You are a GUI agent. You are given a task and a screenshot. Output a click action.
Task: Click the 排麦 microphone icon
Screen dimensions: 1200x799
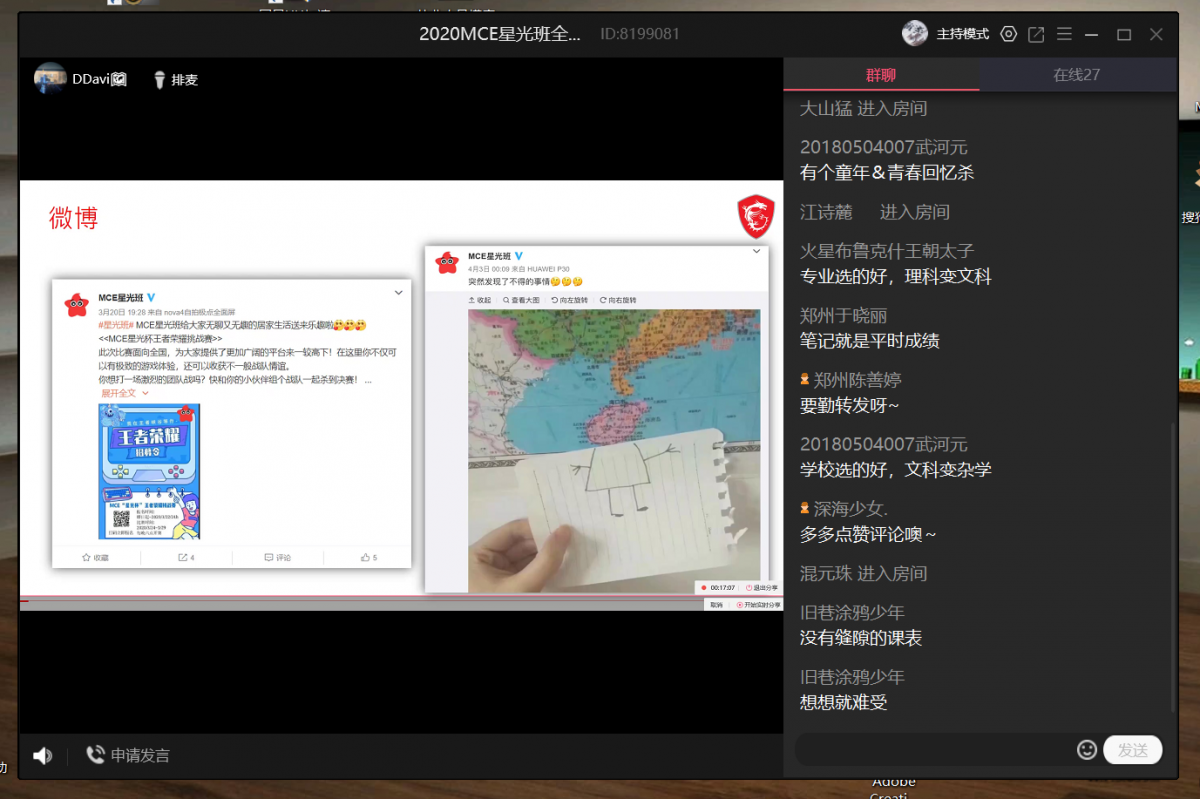158,80
